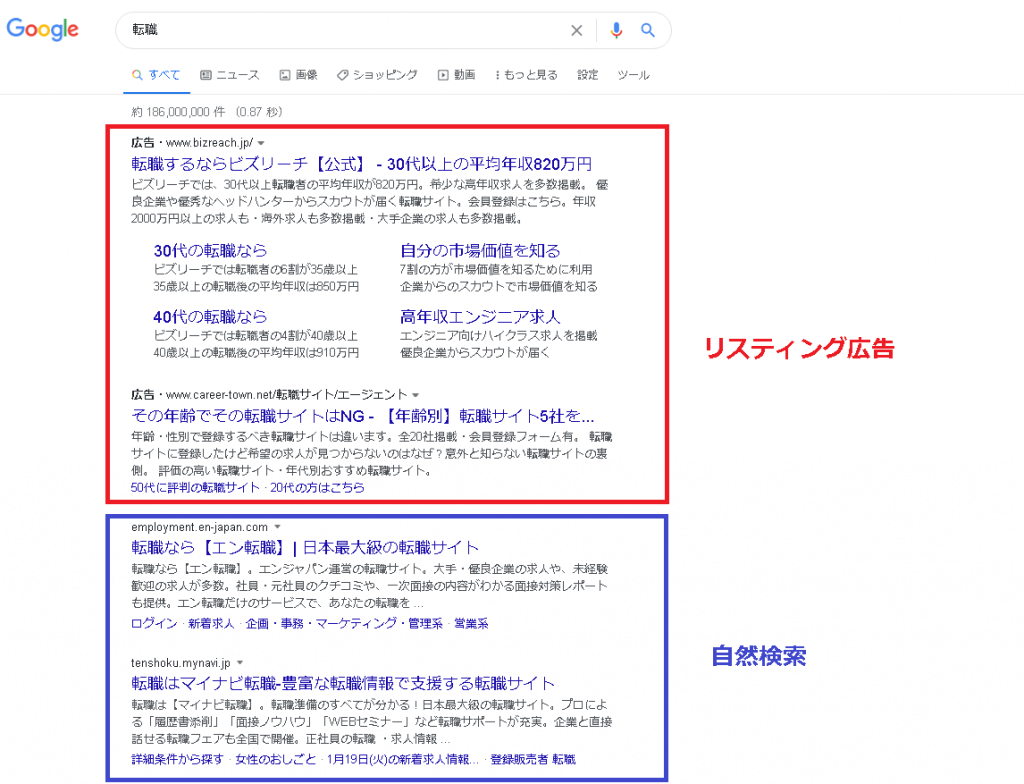Follow 1月19日(火)の新着求人情報 sitelink
Viewport: 1024px width, 784px height.
point(403,759)
